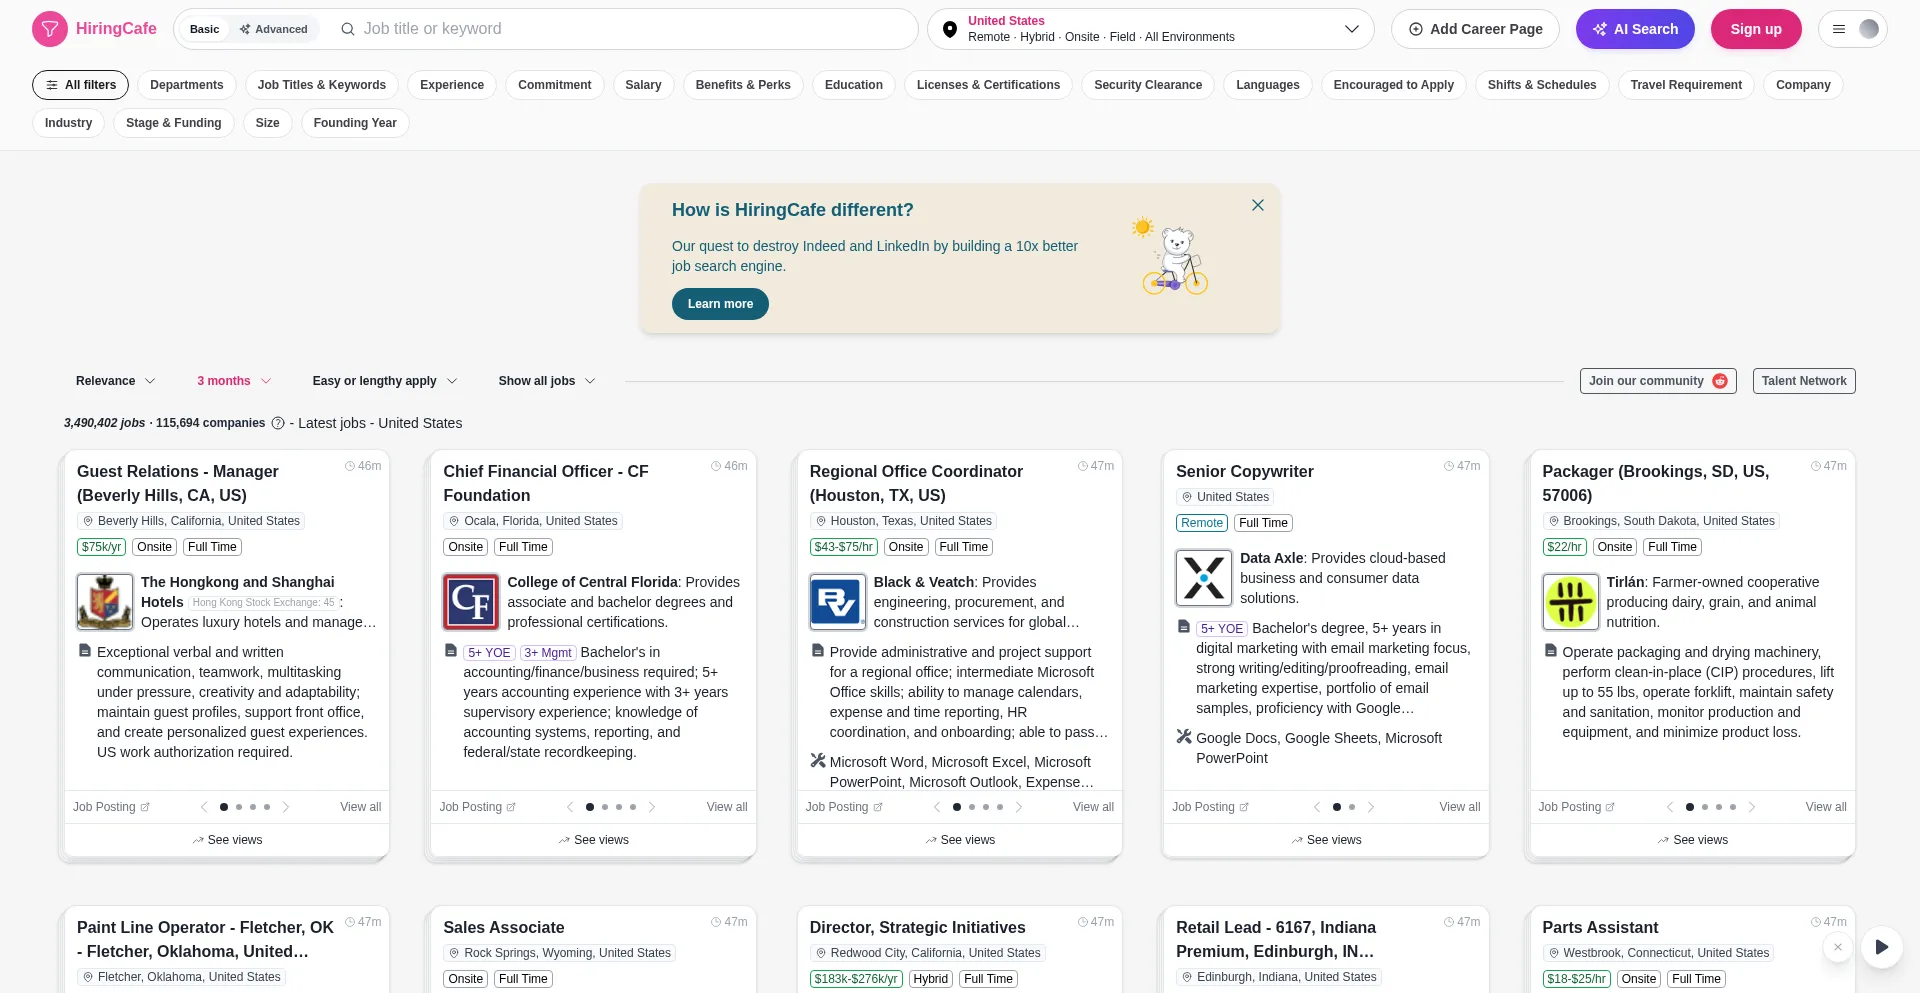Image resolution: width=1920 pixels, height=993 pixels.
Task: Select the Company filter
Action: 1803,85
